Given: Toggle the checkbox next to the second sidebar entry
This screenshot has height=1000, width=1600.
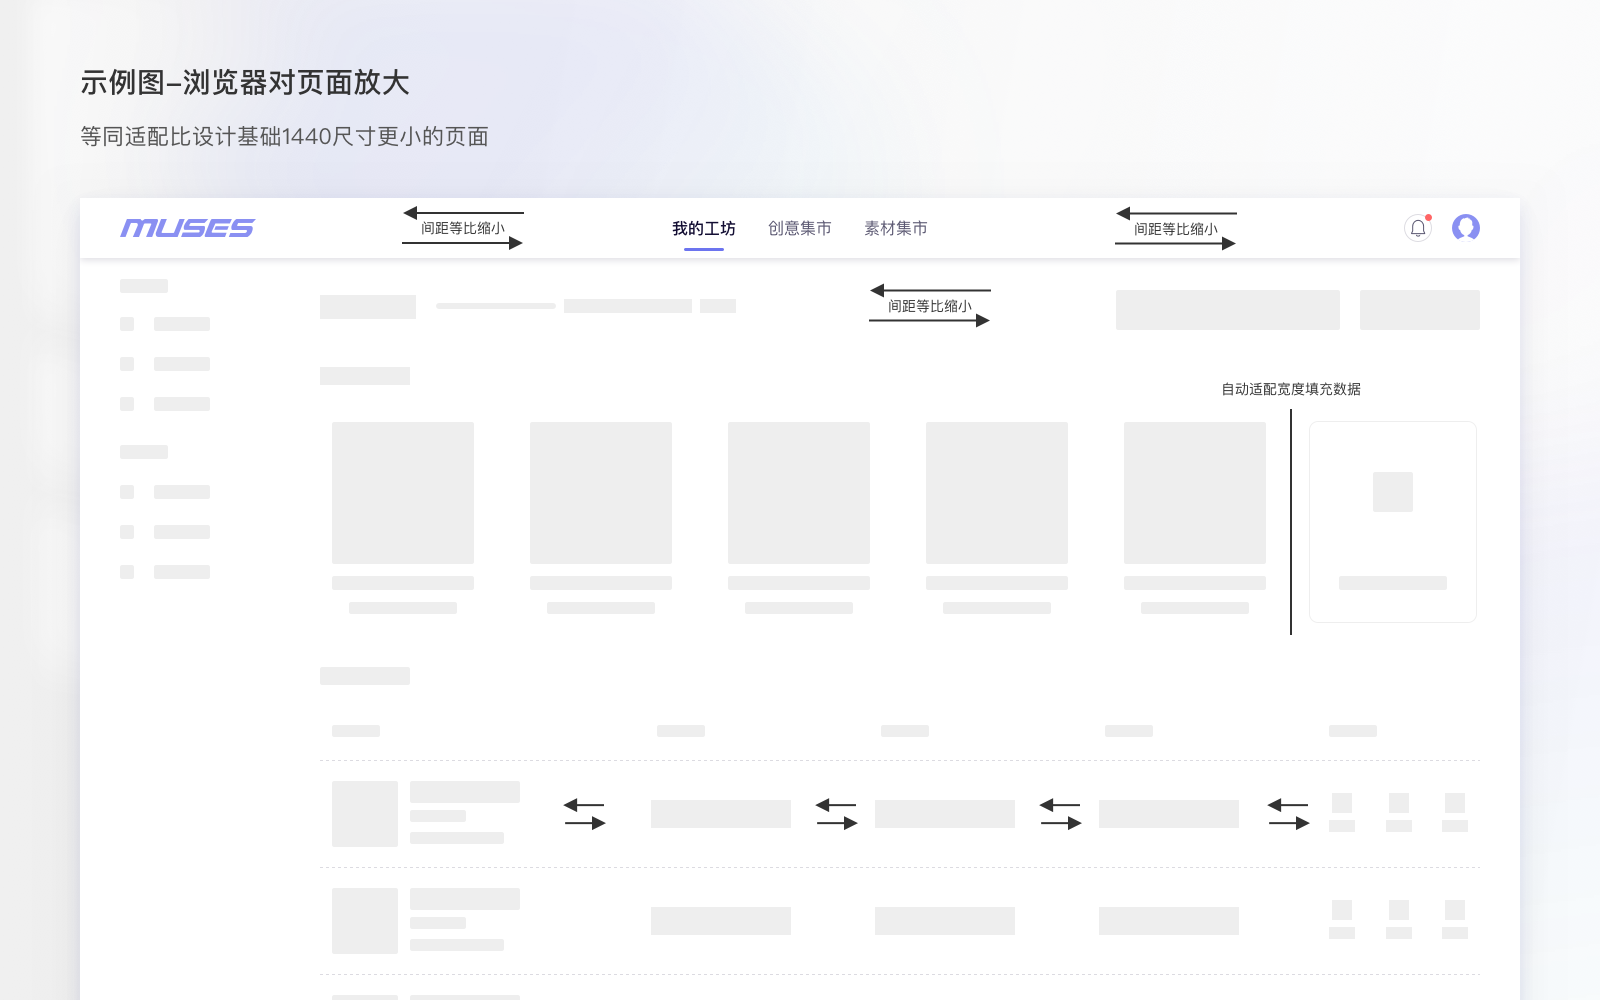Looking at the screenshot, I should [127, 363].
